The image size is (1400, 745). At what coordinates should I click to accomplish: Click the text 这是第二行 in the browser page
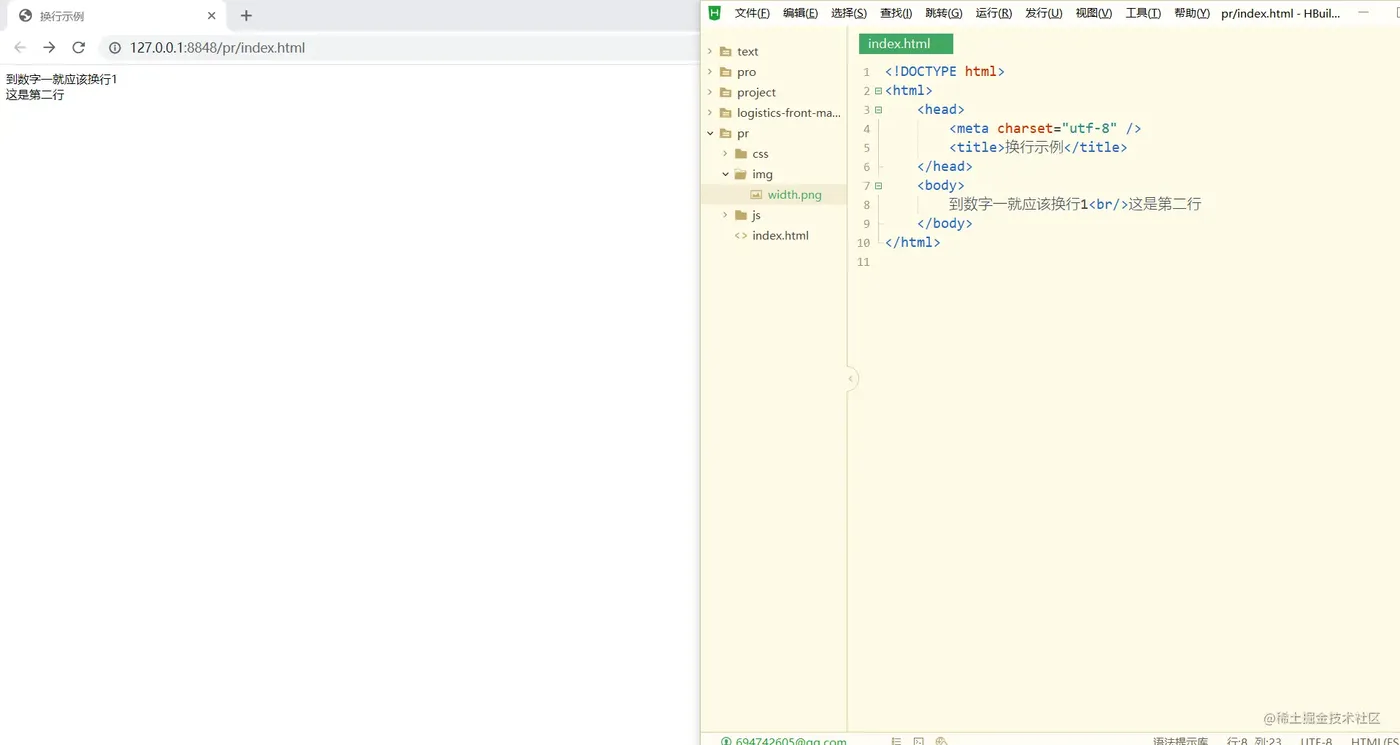(35, 95)
